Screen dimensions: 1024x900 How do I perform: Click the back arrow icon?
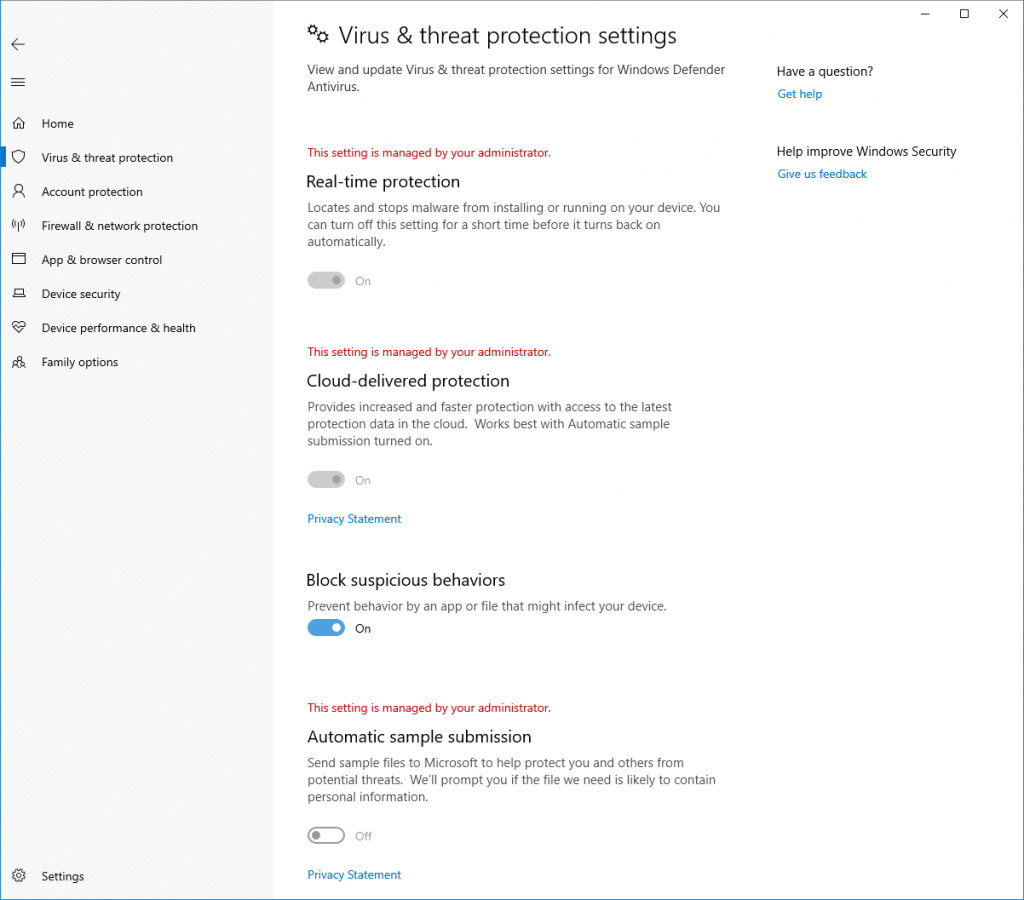tap(18, 44)
